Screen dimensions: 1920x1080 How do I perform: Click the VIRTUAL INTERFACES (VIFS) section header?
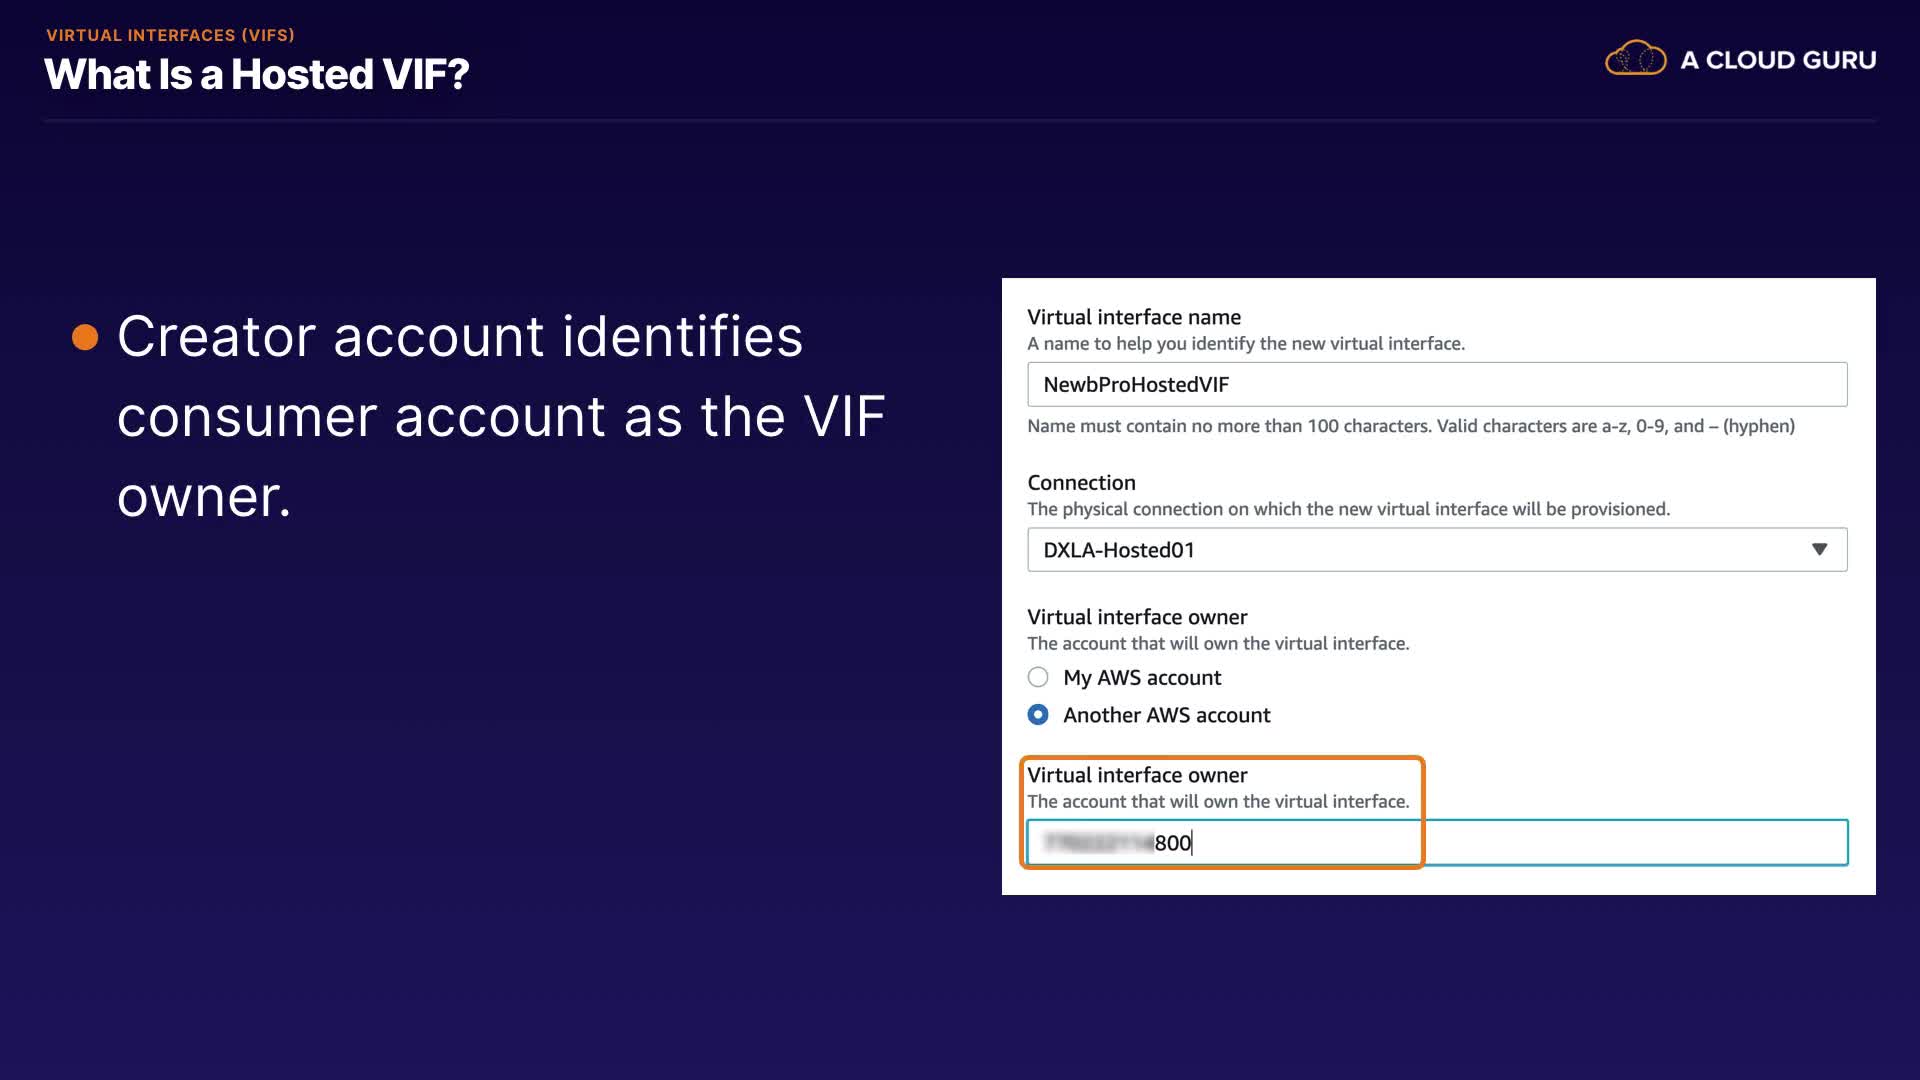click(x=170, y=35)
